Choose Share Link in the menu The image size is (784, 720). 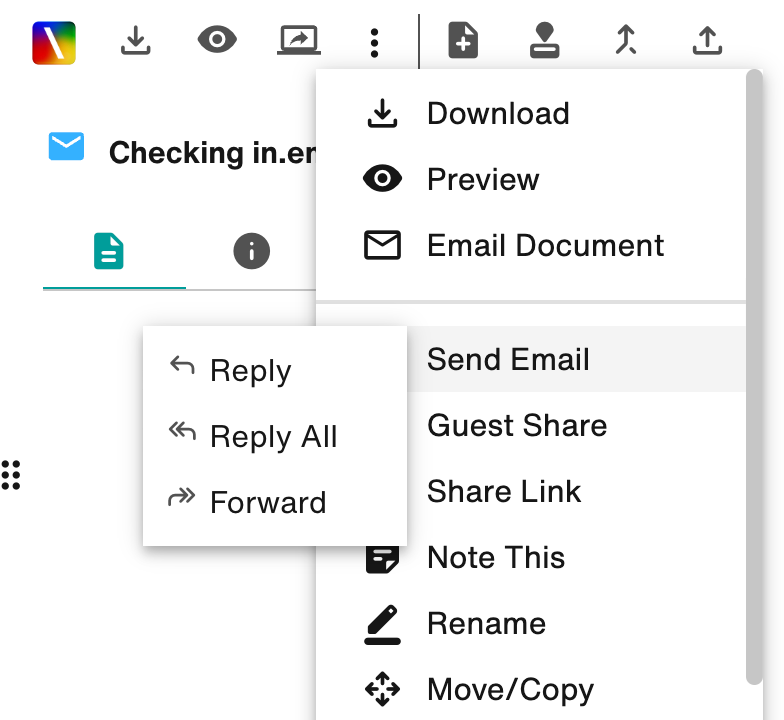tap(575, 491)
